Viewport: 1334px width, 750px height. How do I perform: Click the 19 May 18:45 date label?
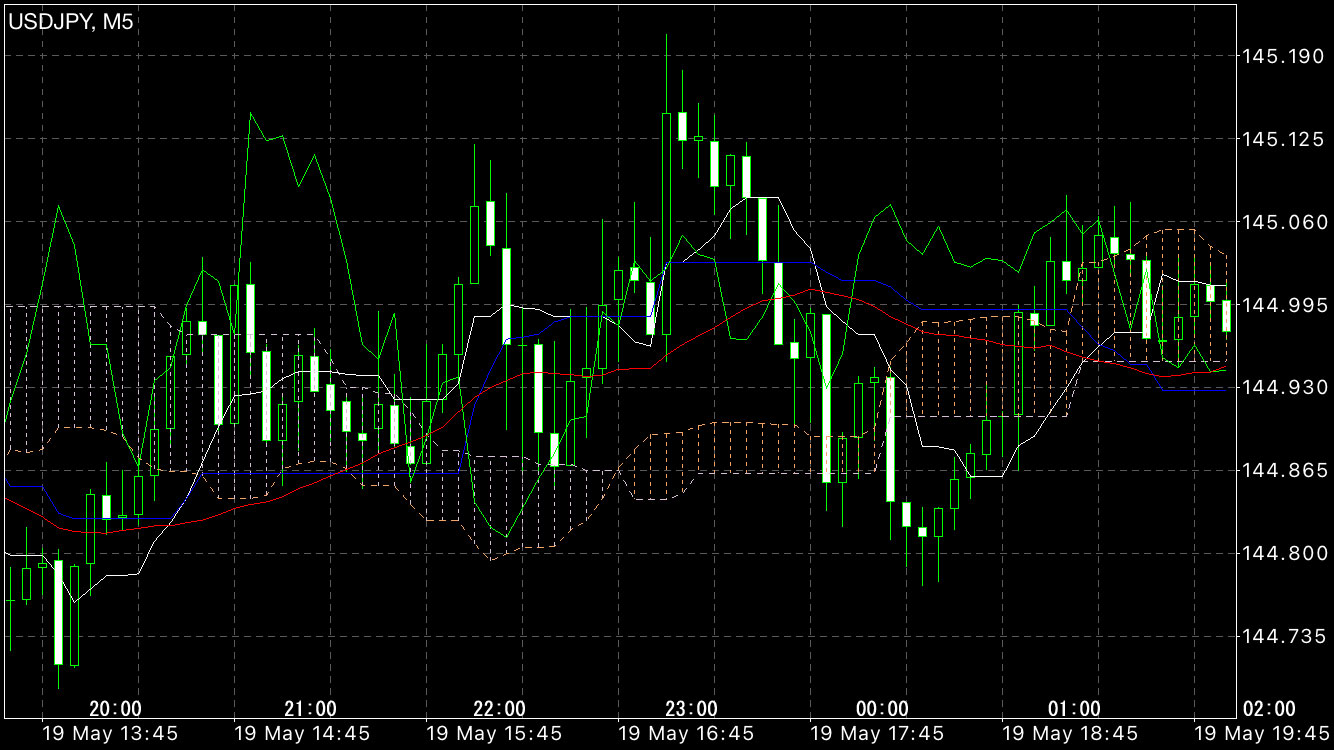1070,734
